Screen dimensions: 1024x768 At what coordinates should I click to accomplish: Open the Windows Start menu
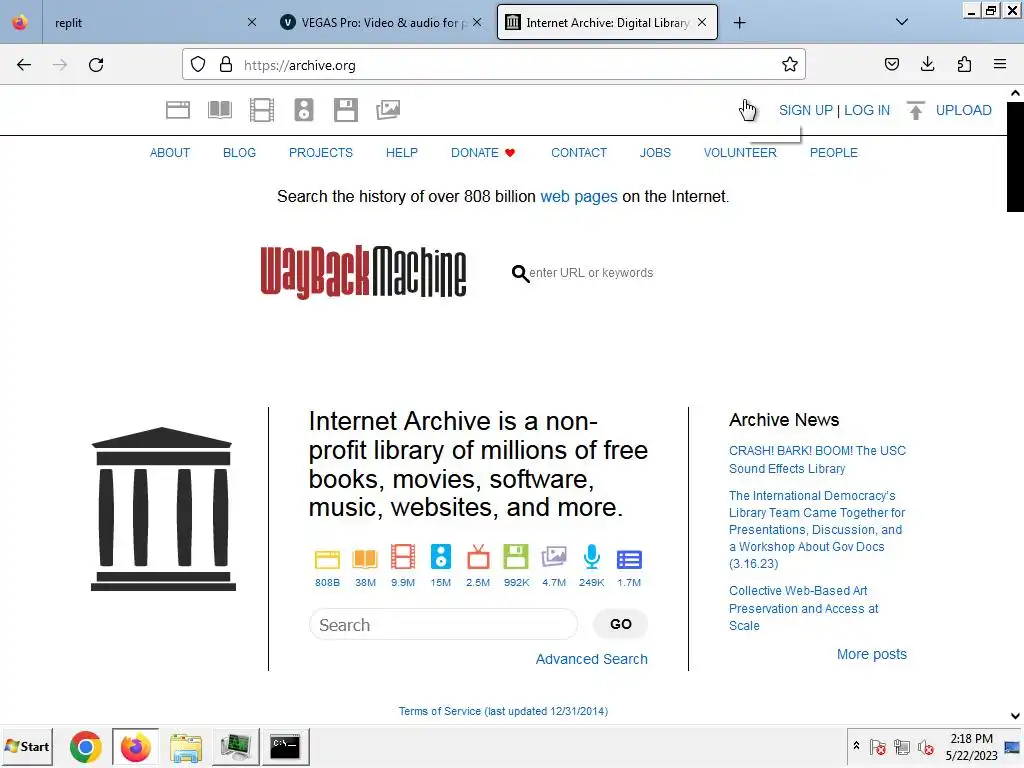click(x=27, y=746)
